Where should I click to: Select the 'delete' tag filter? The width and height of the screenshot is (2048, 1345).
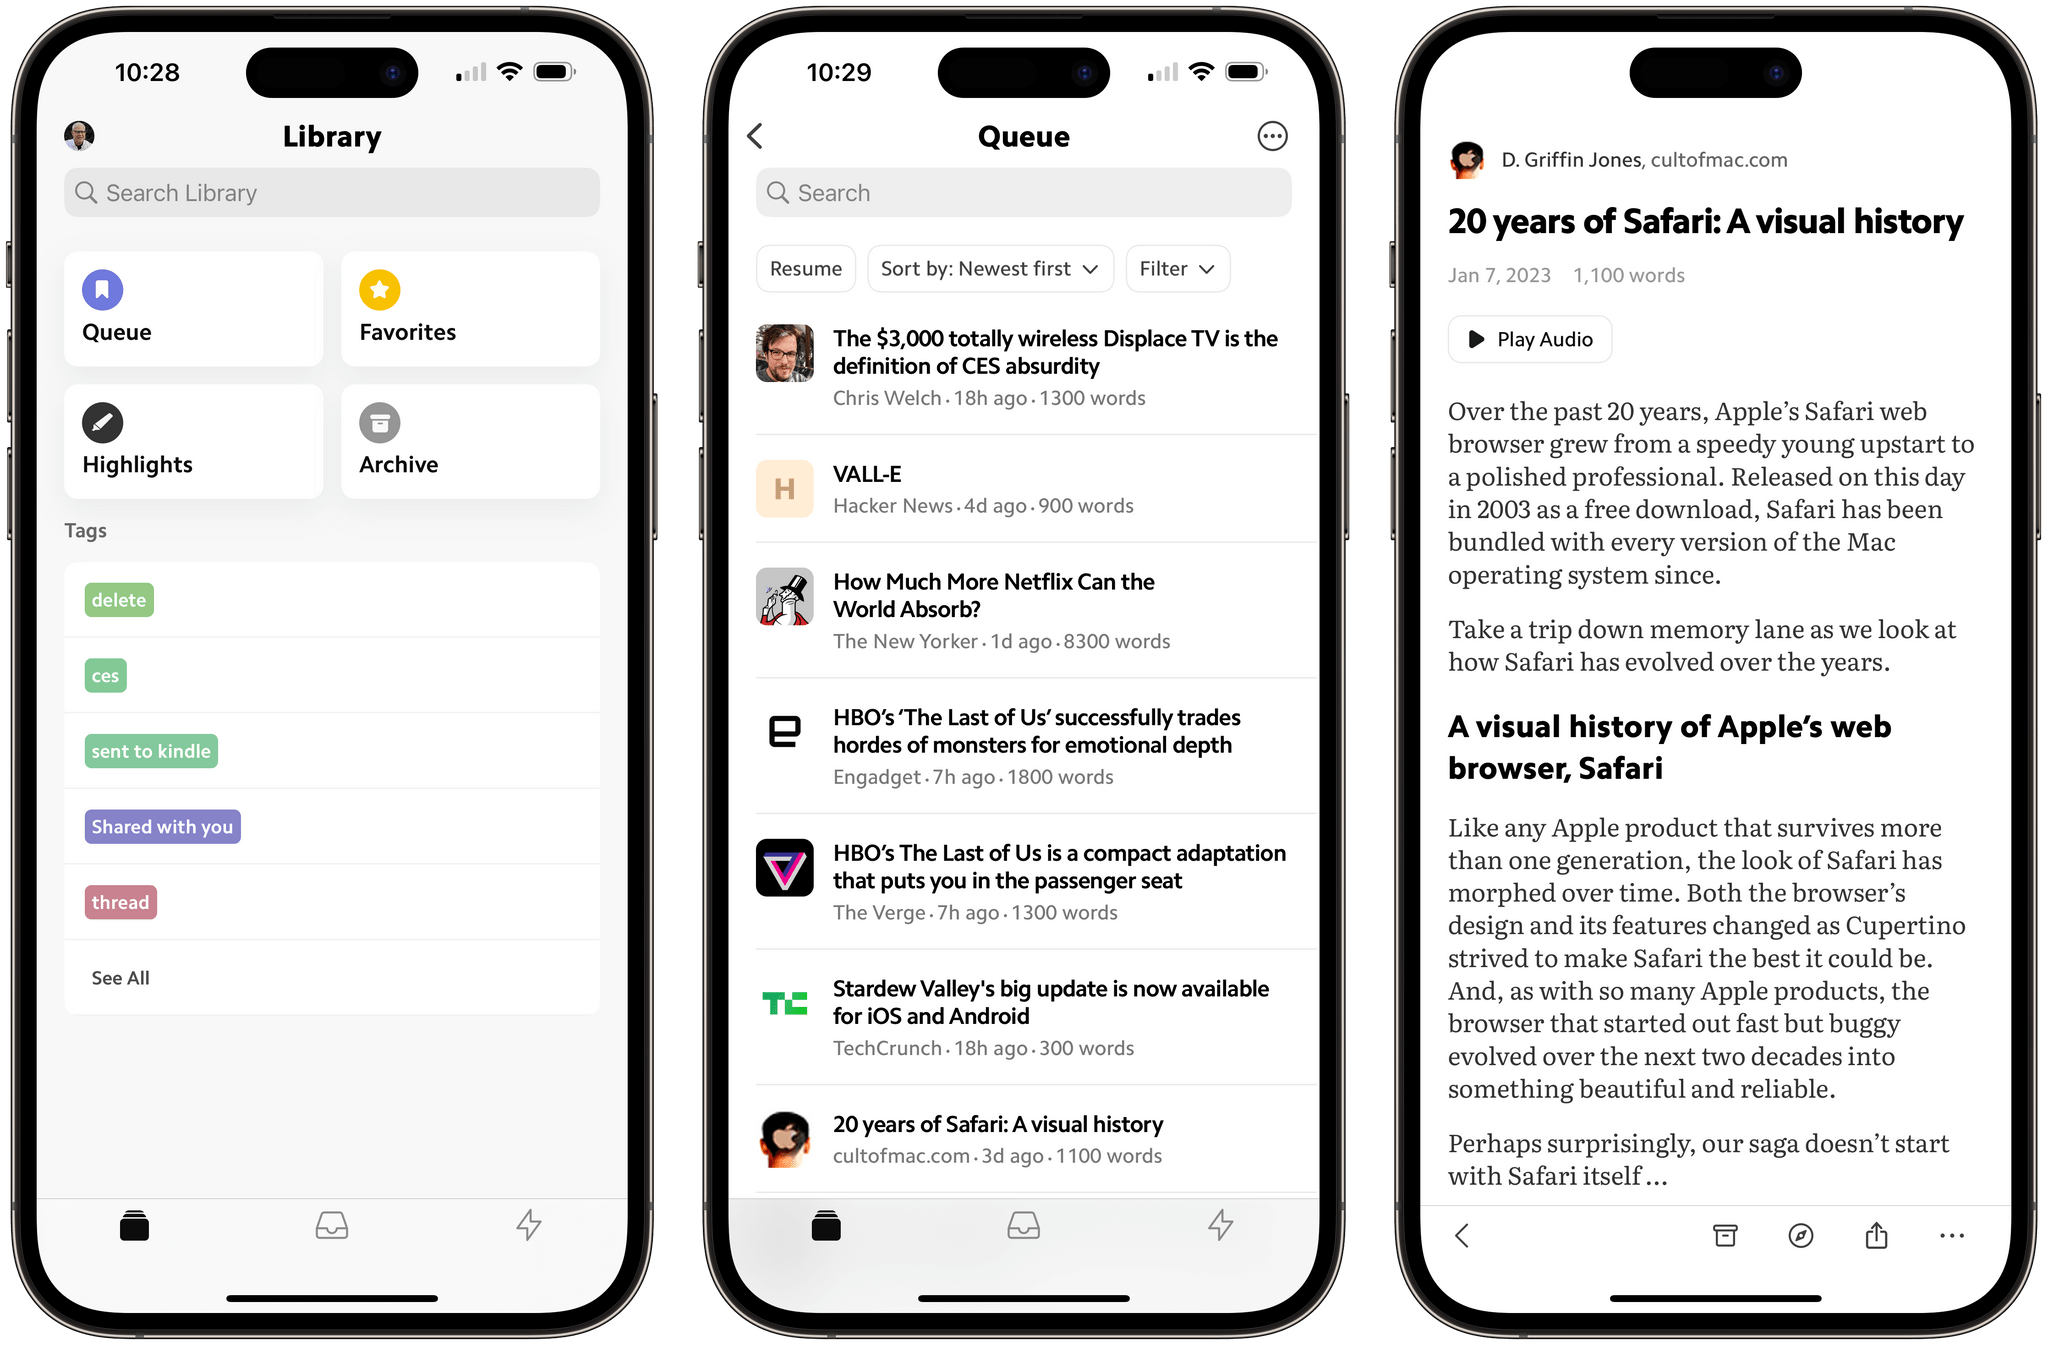point(117,600)
